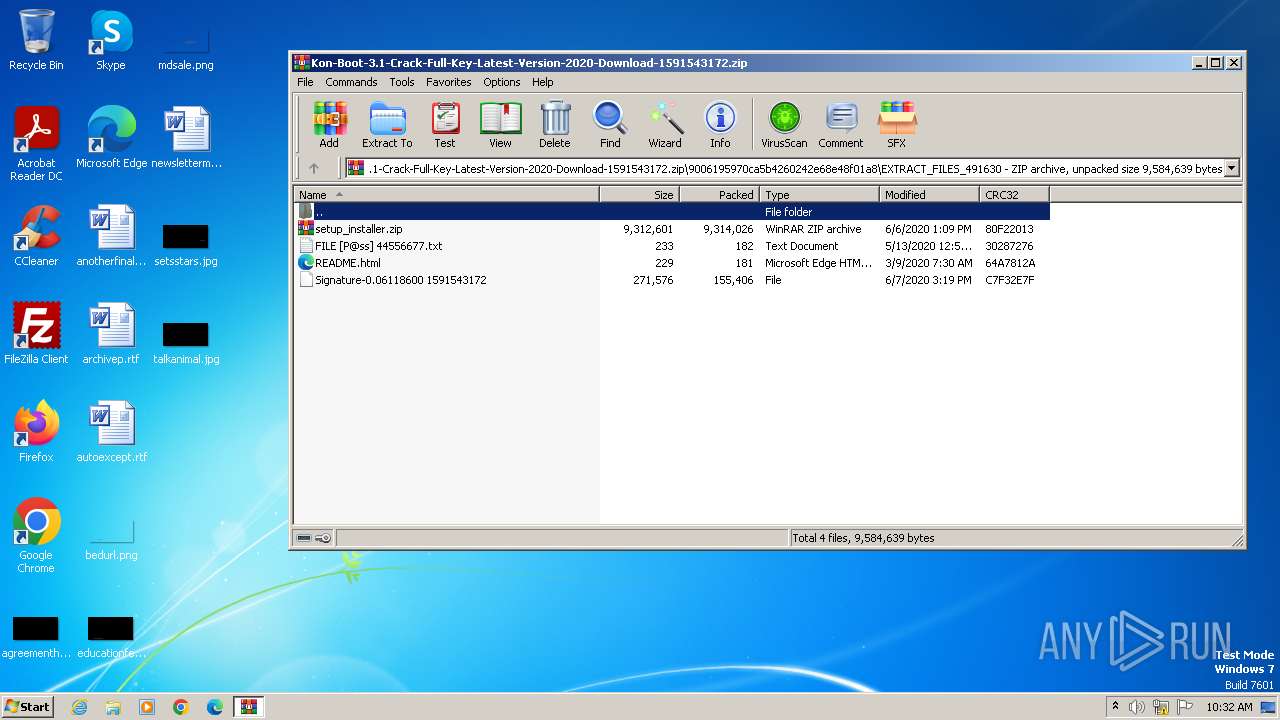
Task: Open the Help menu
Action: (x=543, y=82)
